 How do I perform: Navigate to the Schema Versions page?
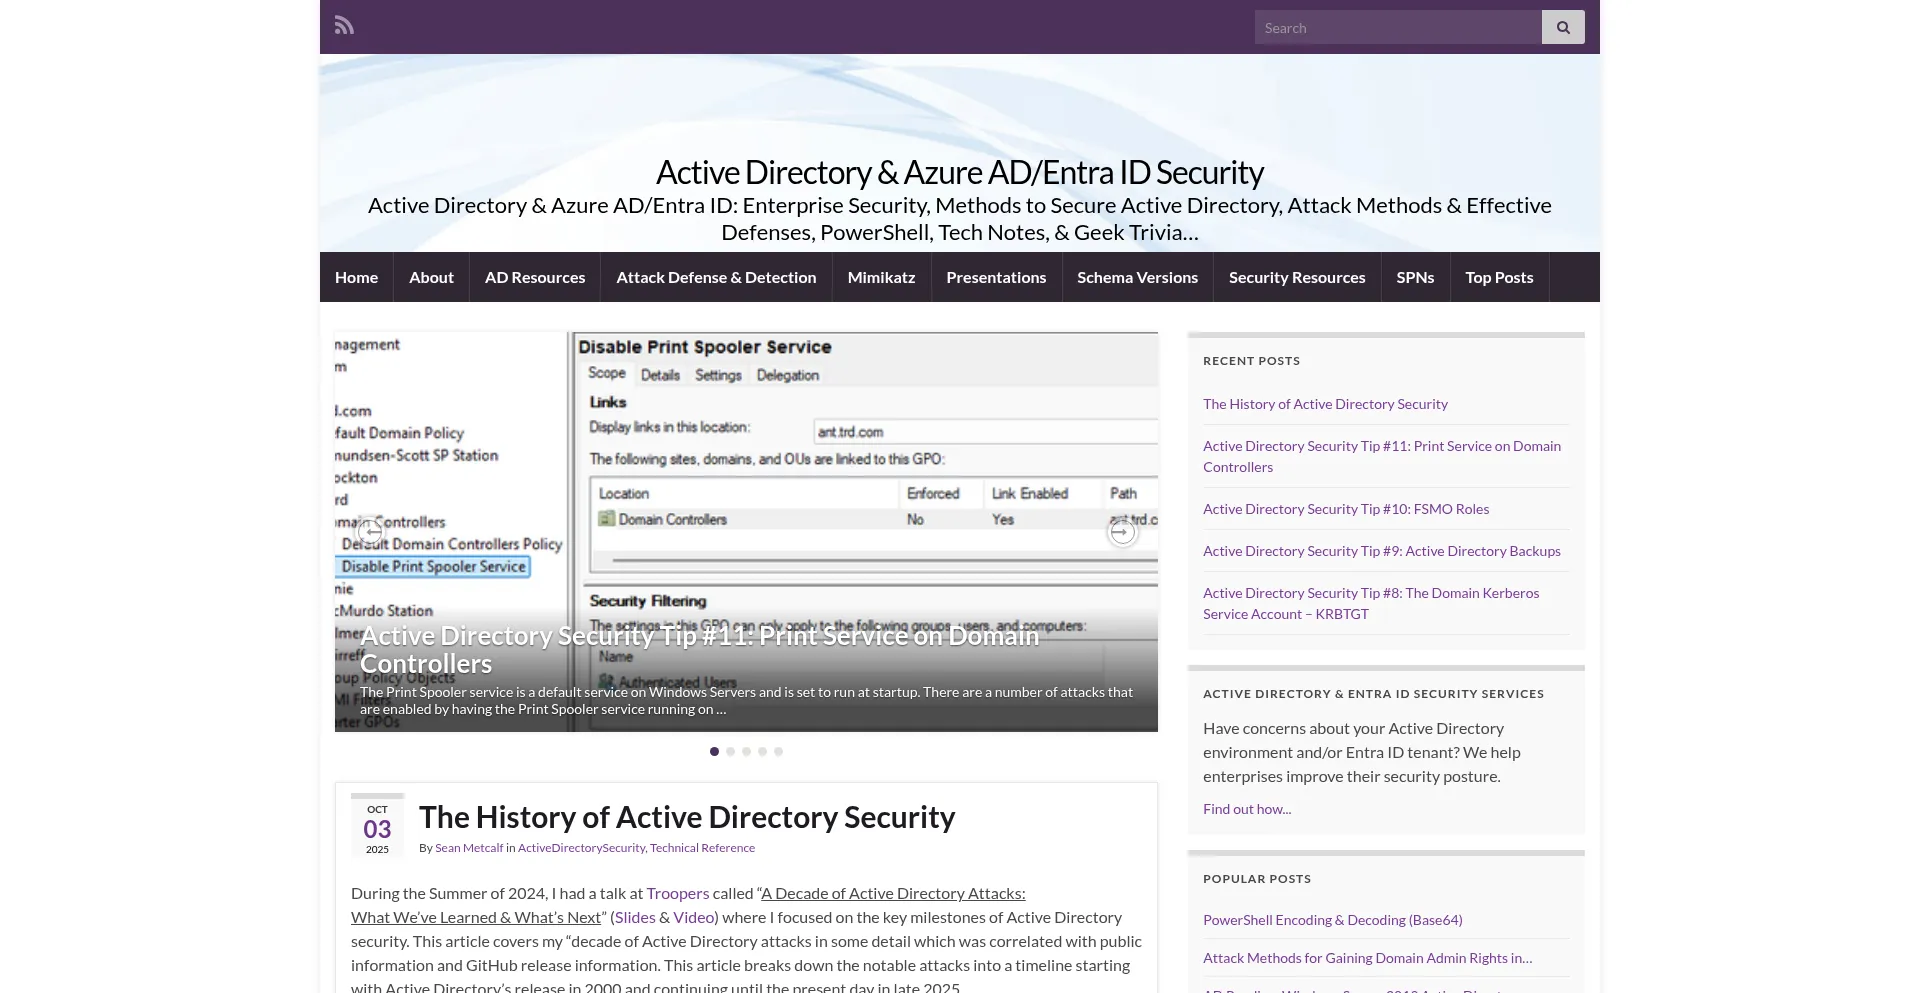click(1137, 277)
